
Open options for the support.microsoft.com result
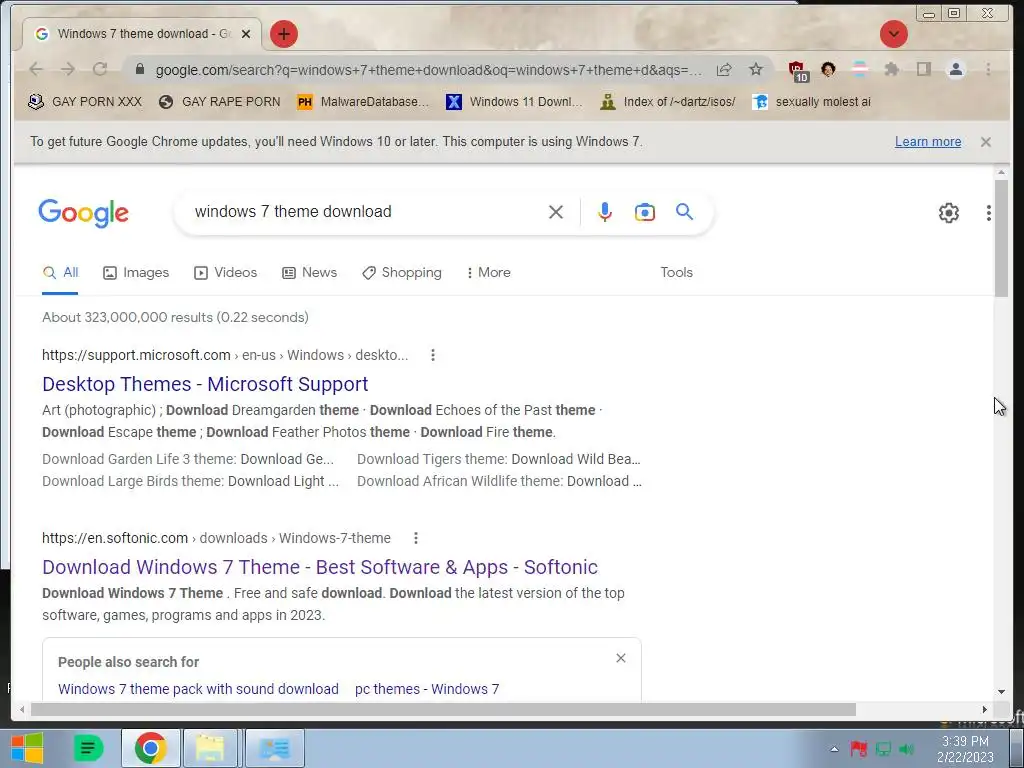(x=432, y=355)
